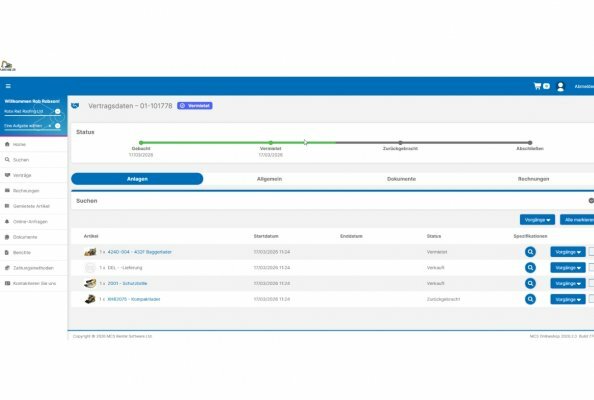This screenshot has height=400, width=594.
Task: Expand the Suchen filter panel
Action: [x=591, y=201]
